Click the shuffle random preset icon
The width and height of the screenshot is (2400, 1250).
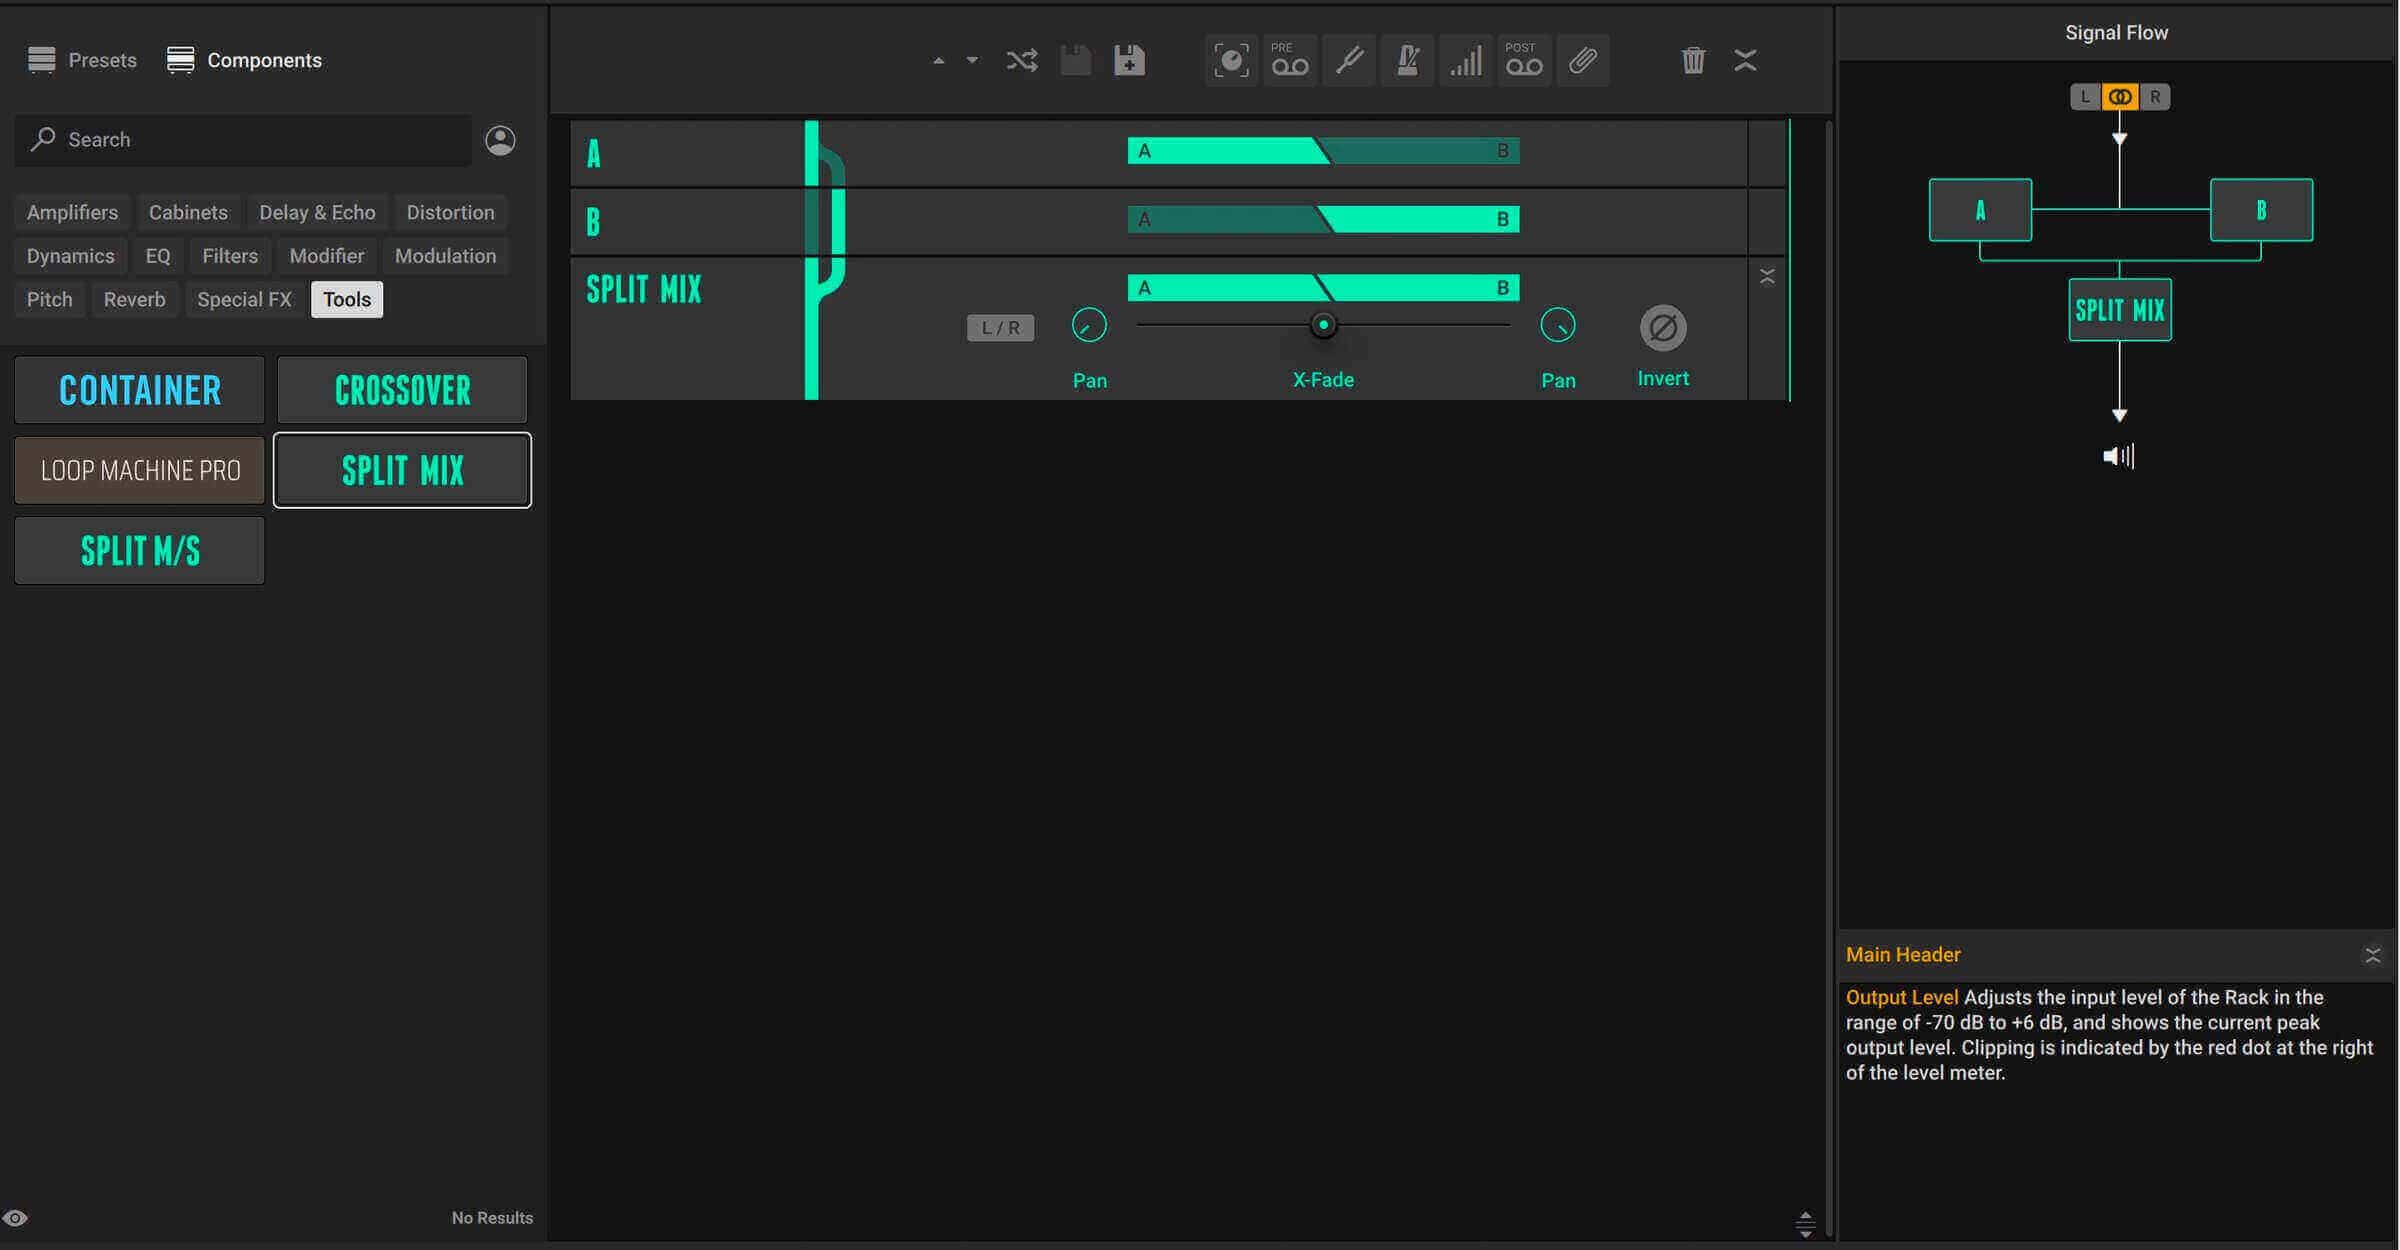click(x=1022, y=60)
